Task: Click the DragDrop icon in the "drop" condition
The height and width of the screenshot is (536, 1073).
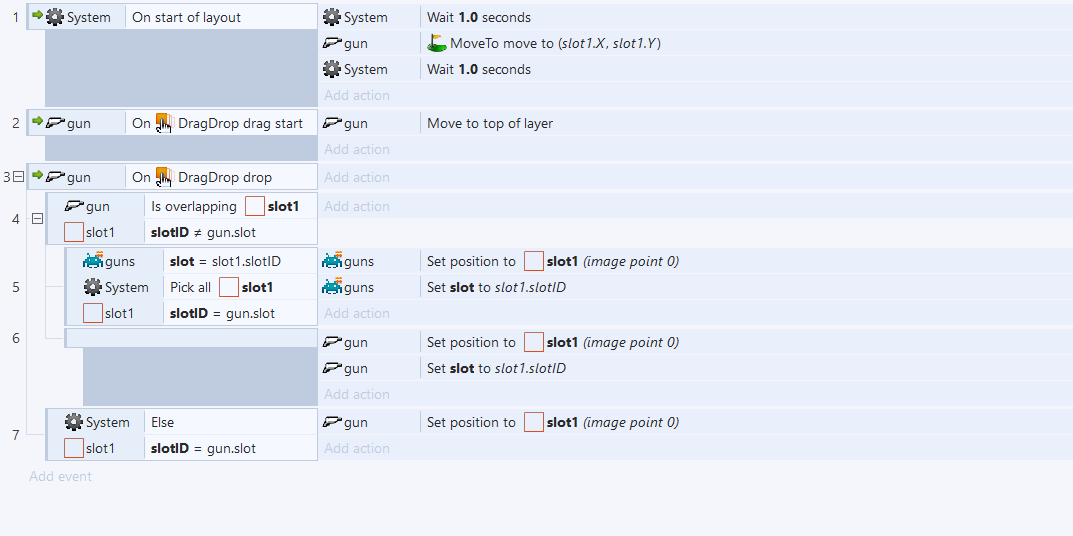Action: (x=164, y=177)
